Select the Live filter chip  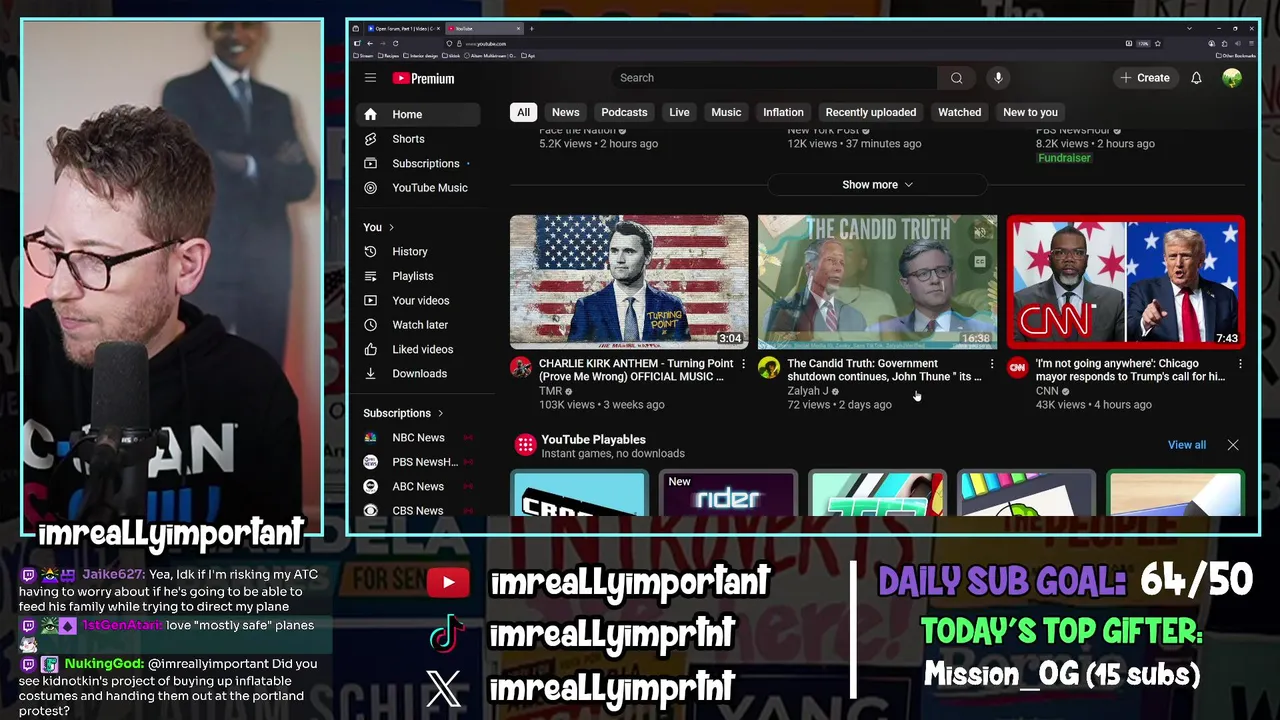tap(679, 112)
